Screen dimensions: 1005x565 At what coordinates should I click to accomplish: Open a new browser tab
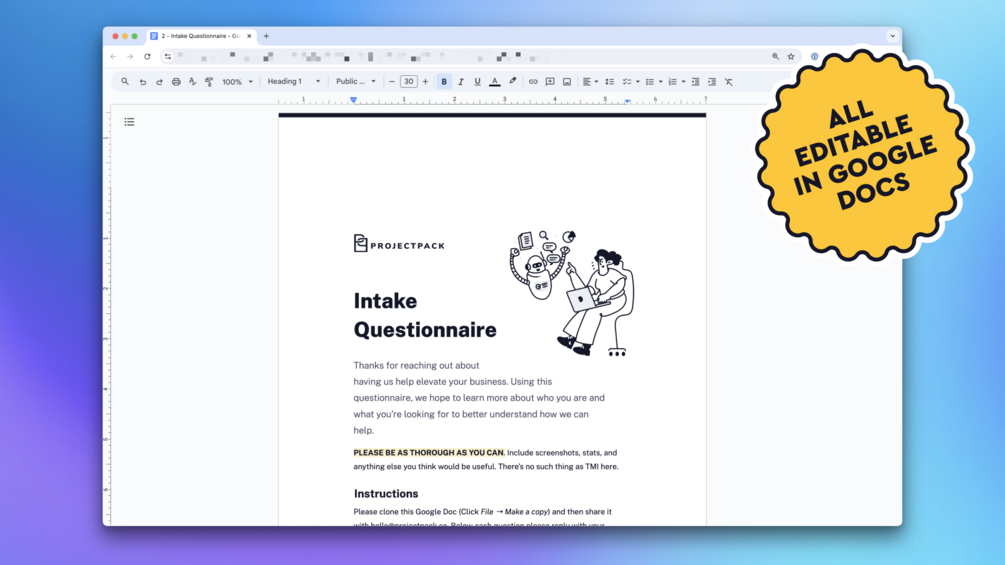(x=266, y=36)
